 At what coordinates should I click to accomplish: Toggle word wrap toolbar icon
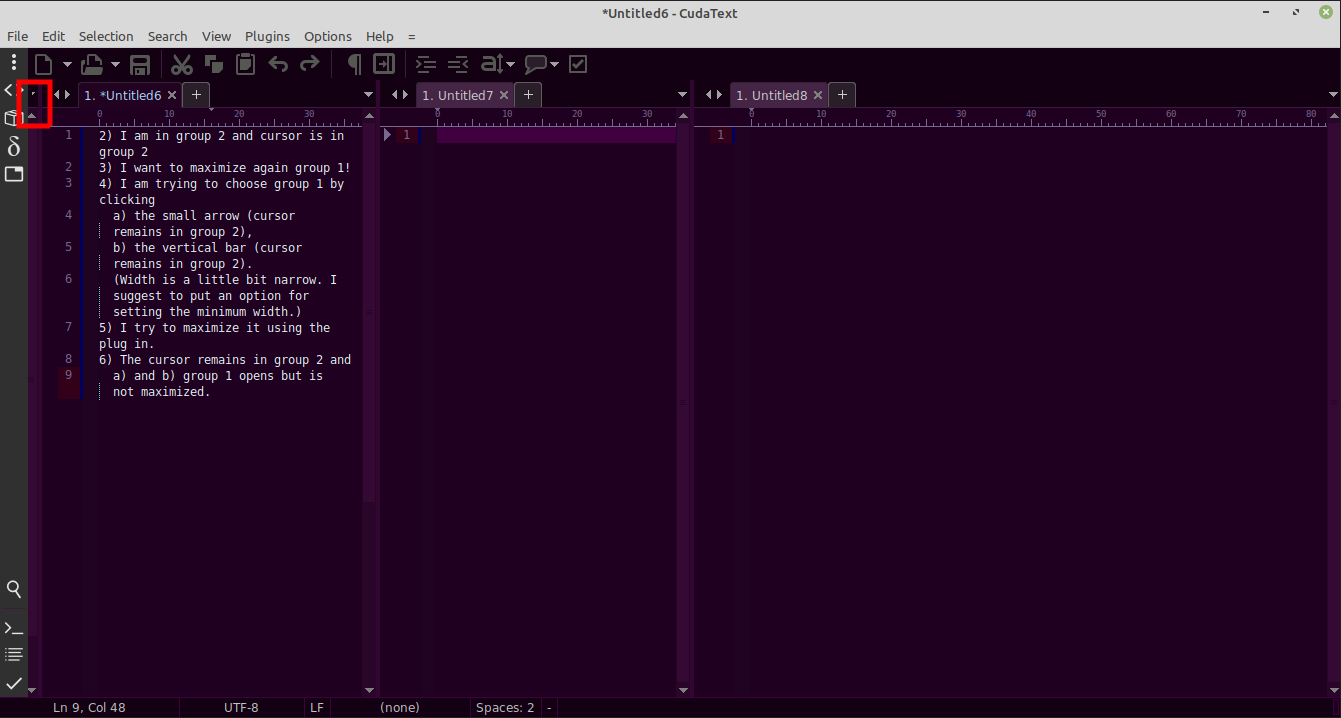click(x=384, y=64)
